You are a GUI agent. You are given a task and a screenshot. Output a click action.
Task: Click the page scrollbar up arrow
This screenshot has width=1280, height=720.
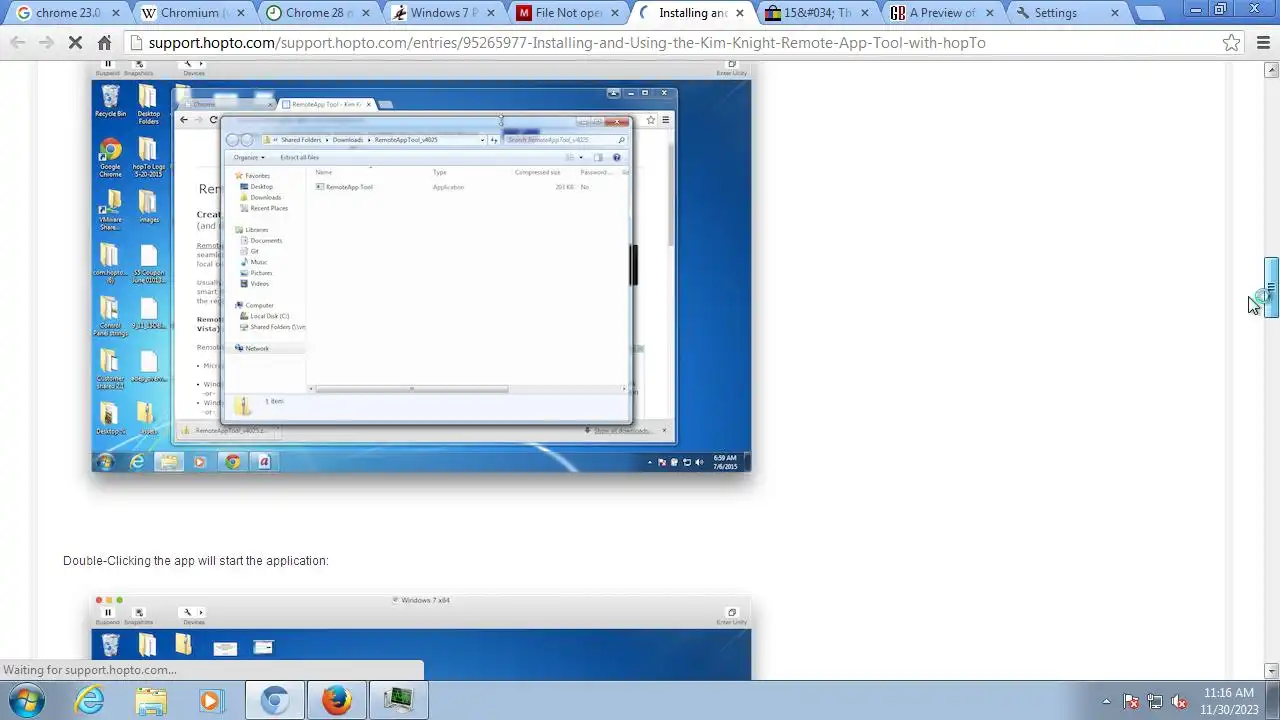pyautogui.click(x=1271, y=70)
